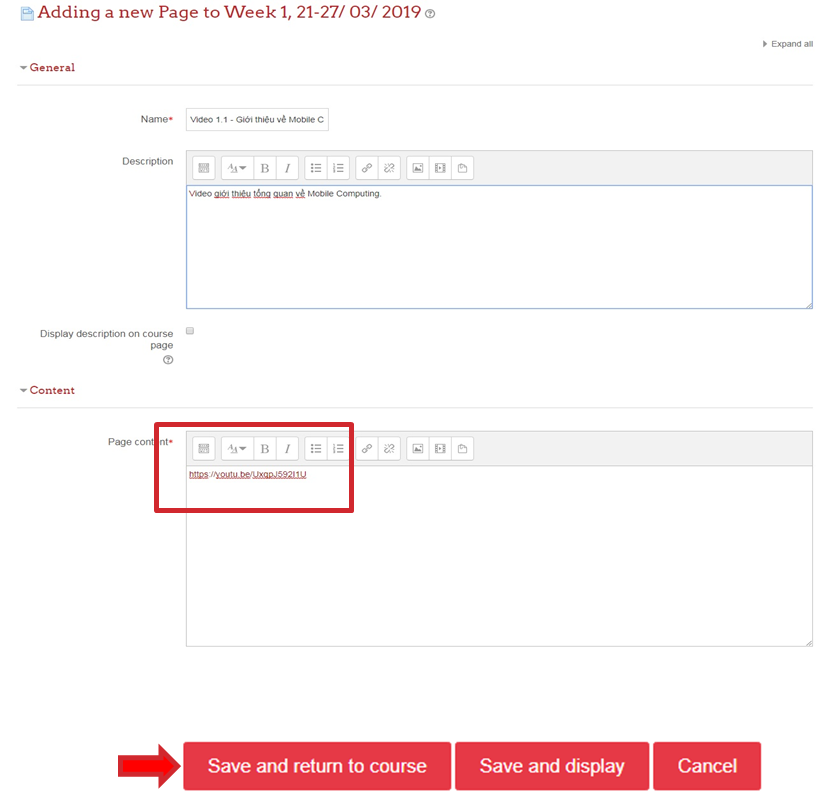Click into the Name text field

point(257,120)
